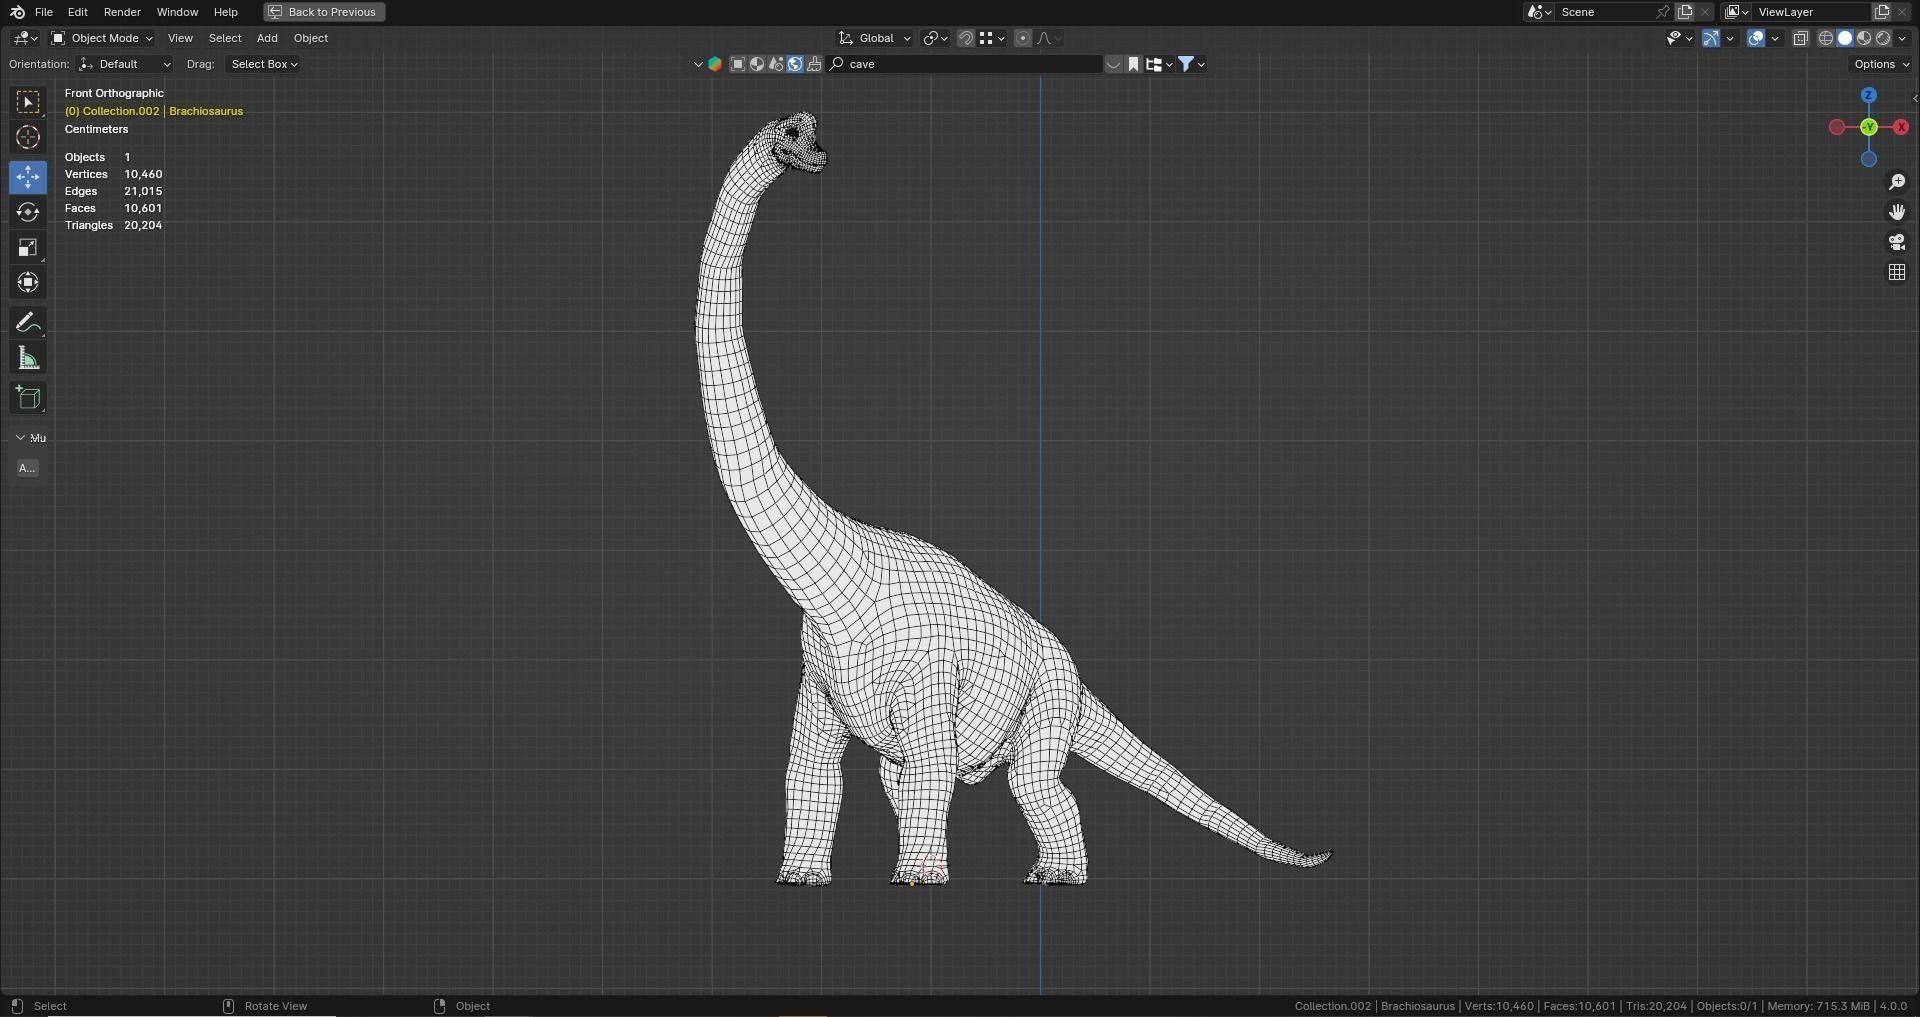The height and width of the screenshot is (1017, 1920).
Task: Open the Render menu
Action: tap(122, 12)
